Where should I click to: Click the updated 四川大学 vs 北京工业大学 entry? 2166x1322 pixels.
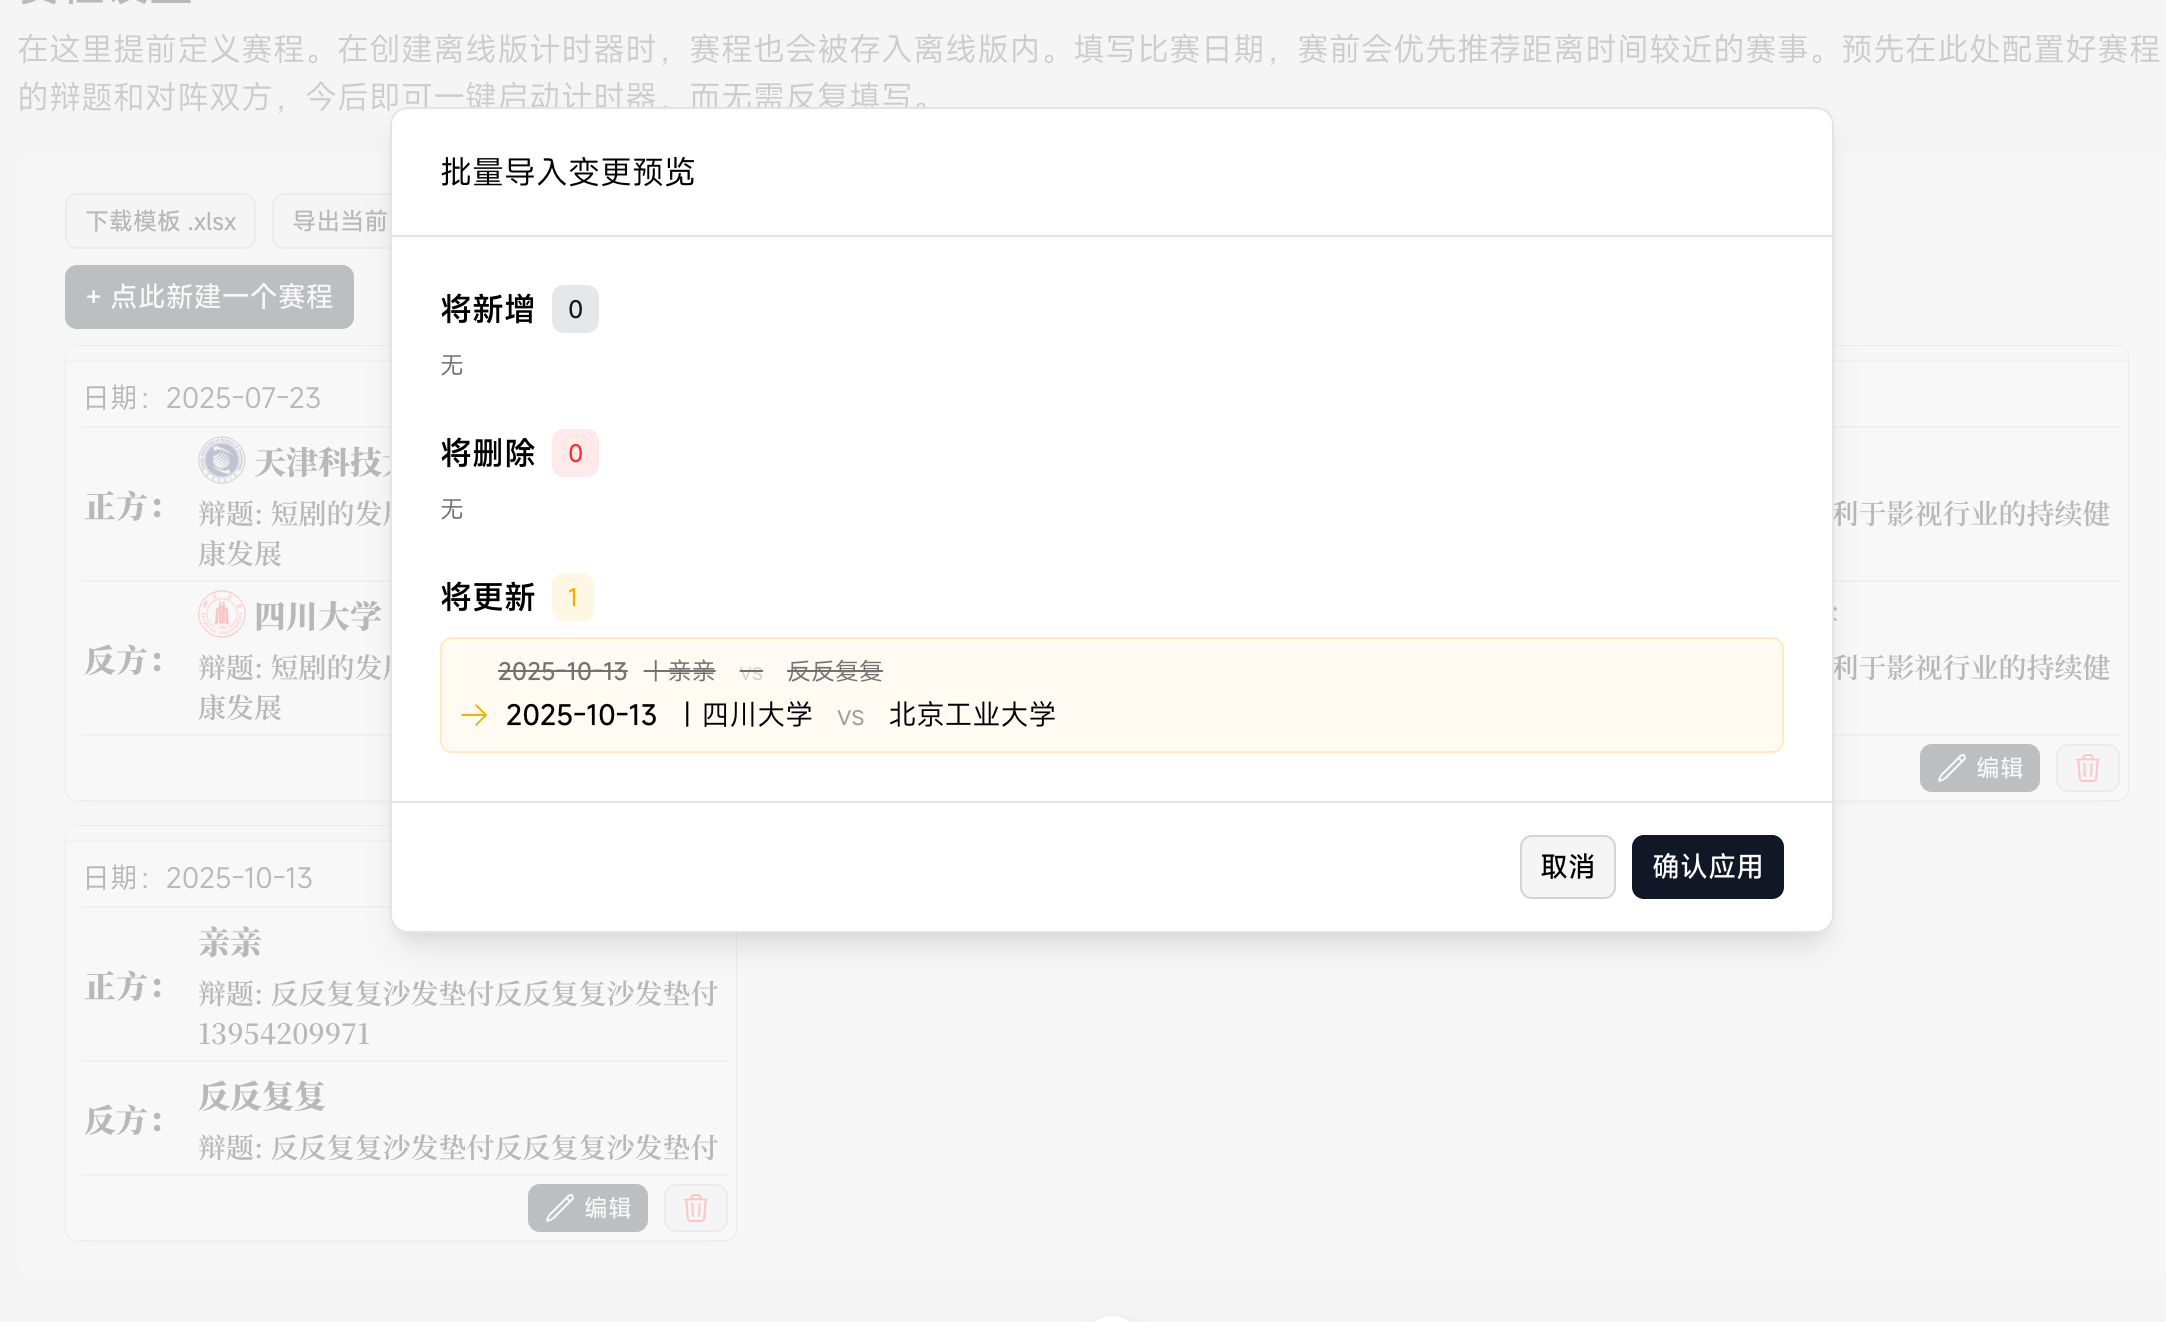[780, 715]
